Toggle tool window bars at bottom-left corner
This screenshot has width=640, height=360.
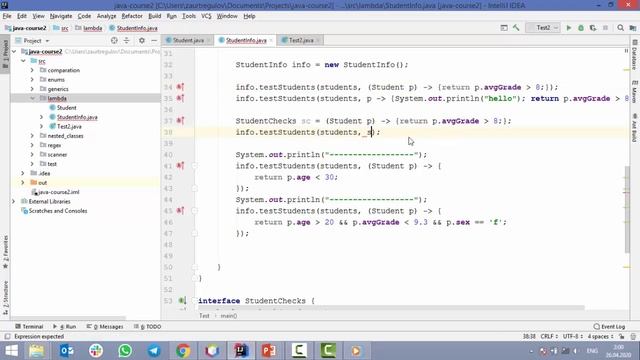point(7,337)
